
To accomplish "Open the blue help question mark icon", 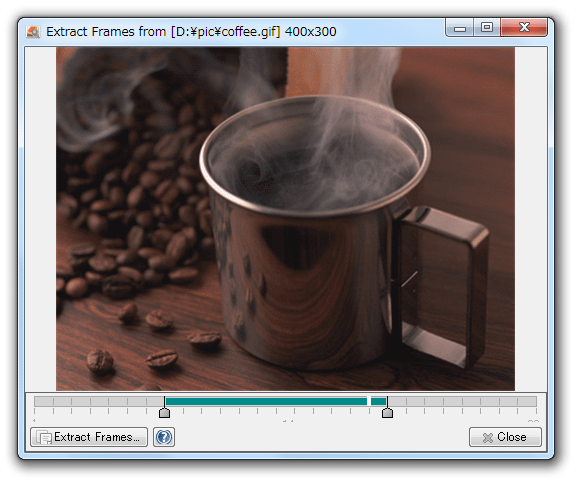I will (x=164, y=437).
